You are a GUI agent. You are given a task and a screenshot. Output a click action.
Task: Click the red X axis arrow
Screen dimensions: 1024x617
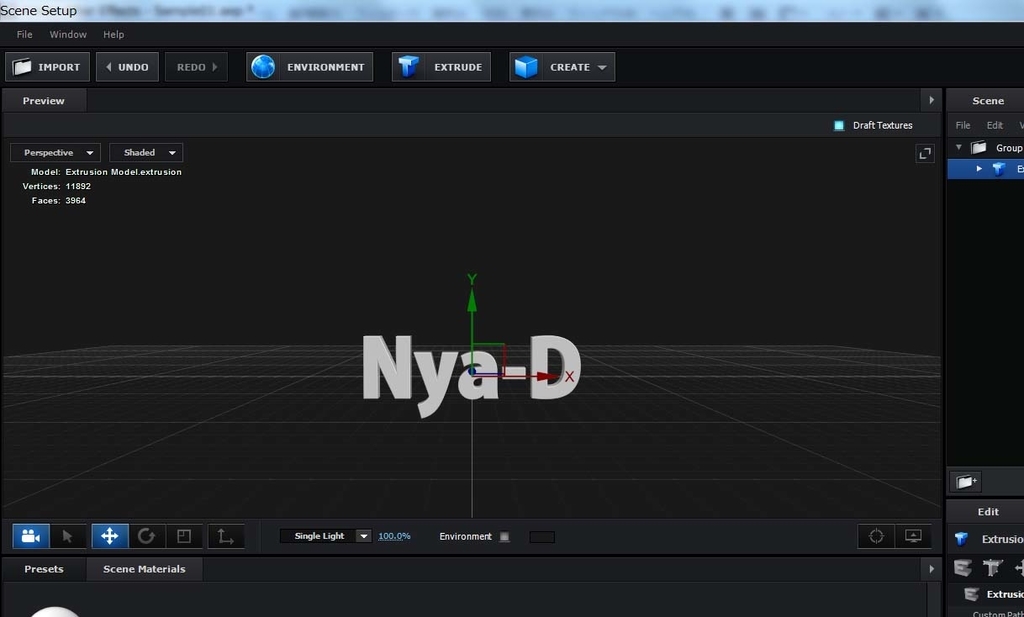pos(549,376)
